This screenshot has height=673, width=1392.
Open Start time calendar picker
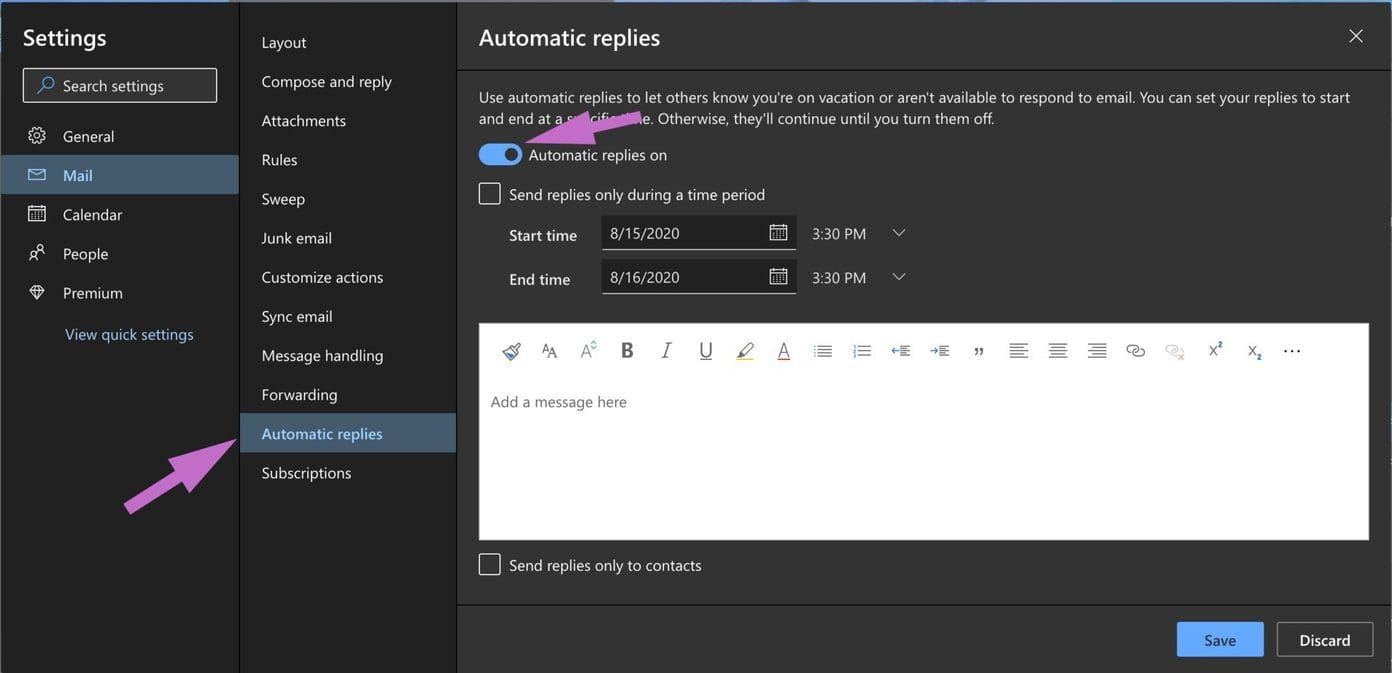click(778, 233)
